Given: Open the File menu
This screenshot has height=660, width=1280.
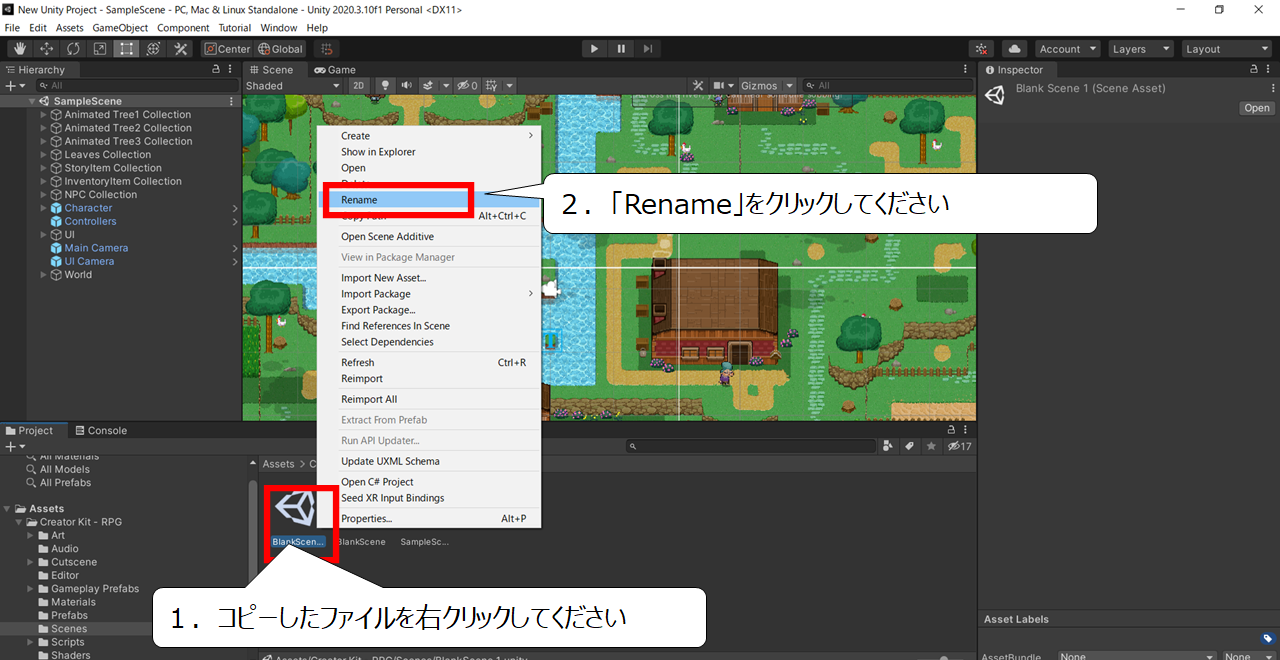Looking at the screenshot, I should [12, 28].
